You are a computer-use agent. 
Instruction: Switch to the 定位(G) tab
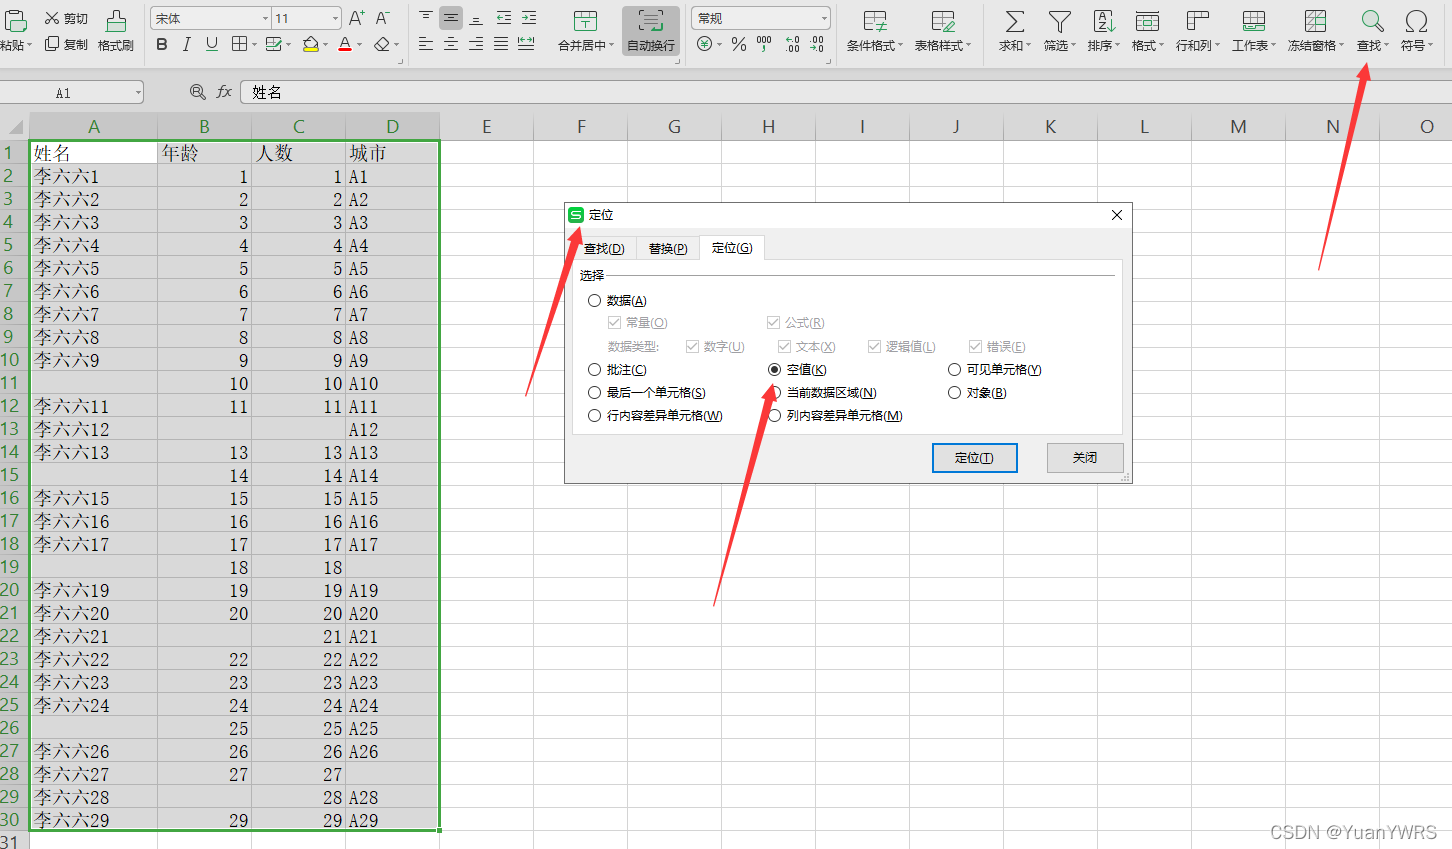pos(732,247)
